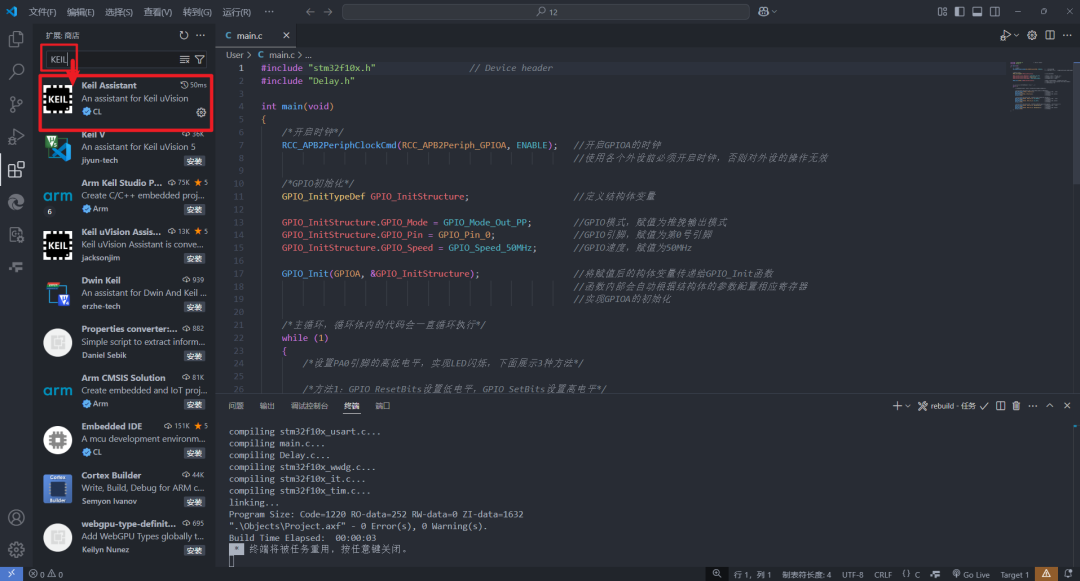Viewport: 1080px width, 581px height.
Task: Open the Accounts icon in activity bar
Action: (16, 518)
